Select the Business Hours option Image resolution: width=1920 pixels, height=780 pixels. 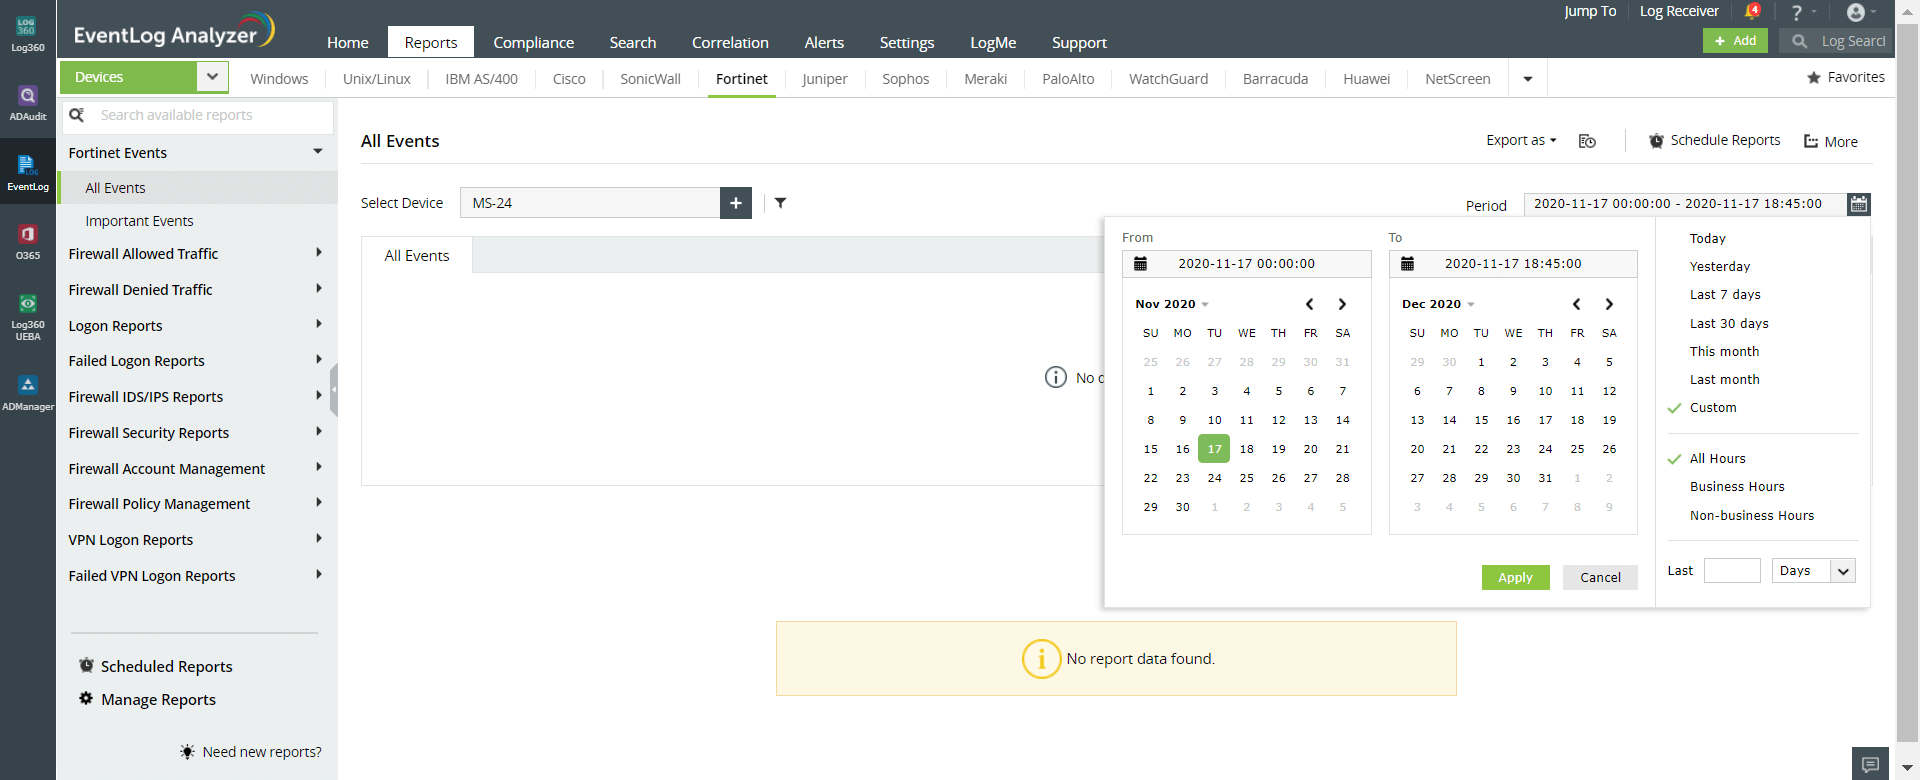(x=1737, y=487)
